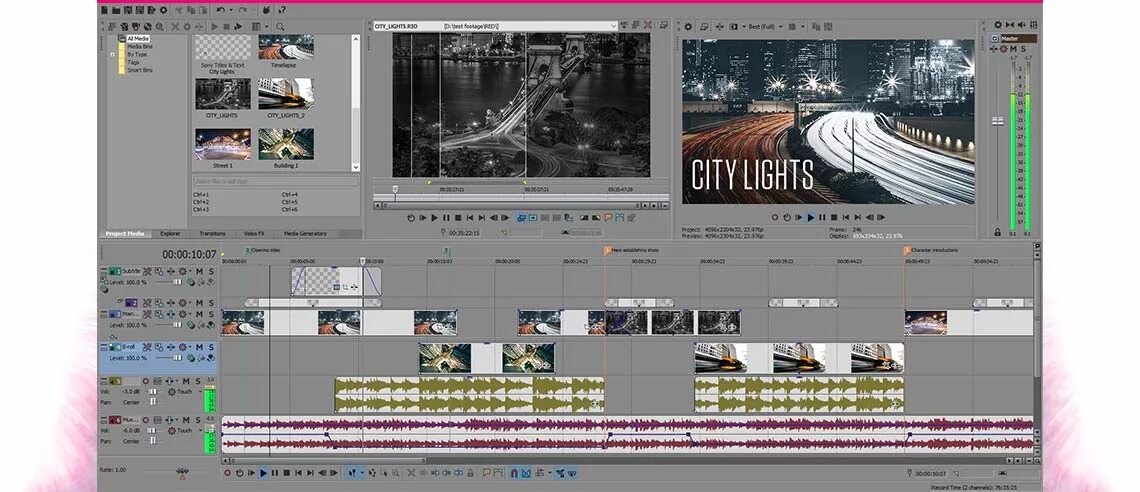The height and width of the screenshot is (492, 1140).
Task: Click Record button in Video Preview transport
Action: [775, 217]
